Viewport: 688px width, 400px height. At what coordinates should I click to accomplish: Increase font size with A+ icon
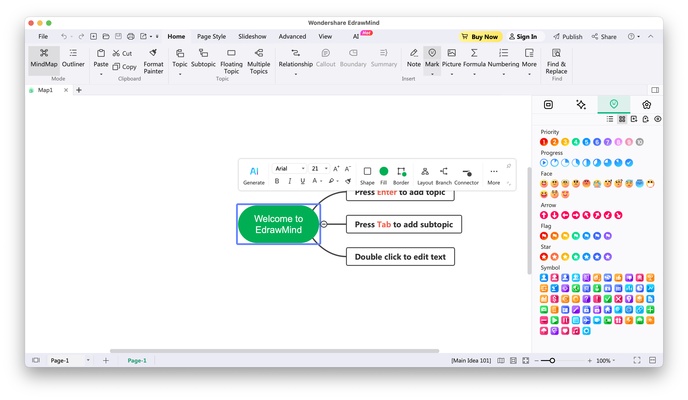(x=336, y=168)
